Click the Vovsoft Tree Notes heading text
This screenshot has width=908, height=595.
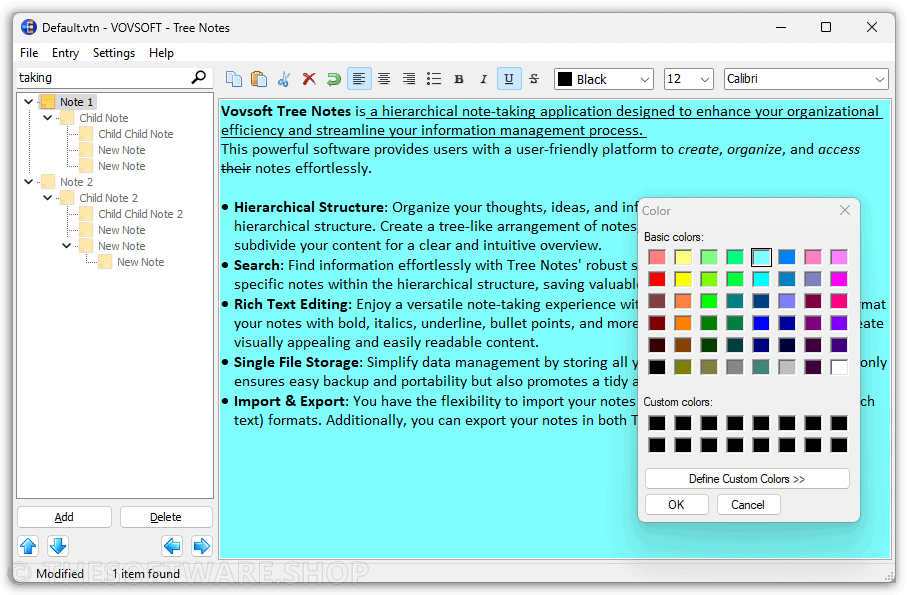tap(286, 111)
